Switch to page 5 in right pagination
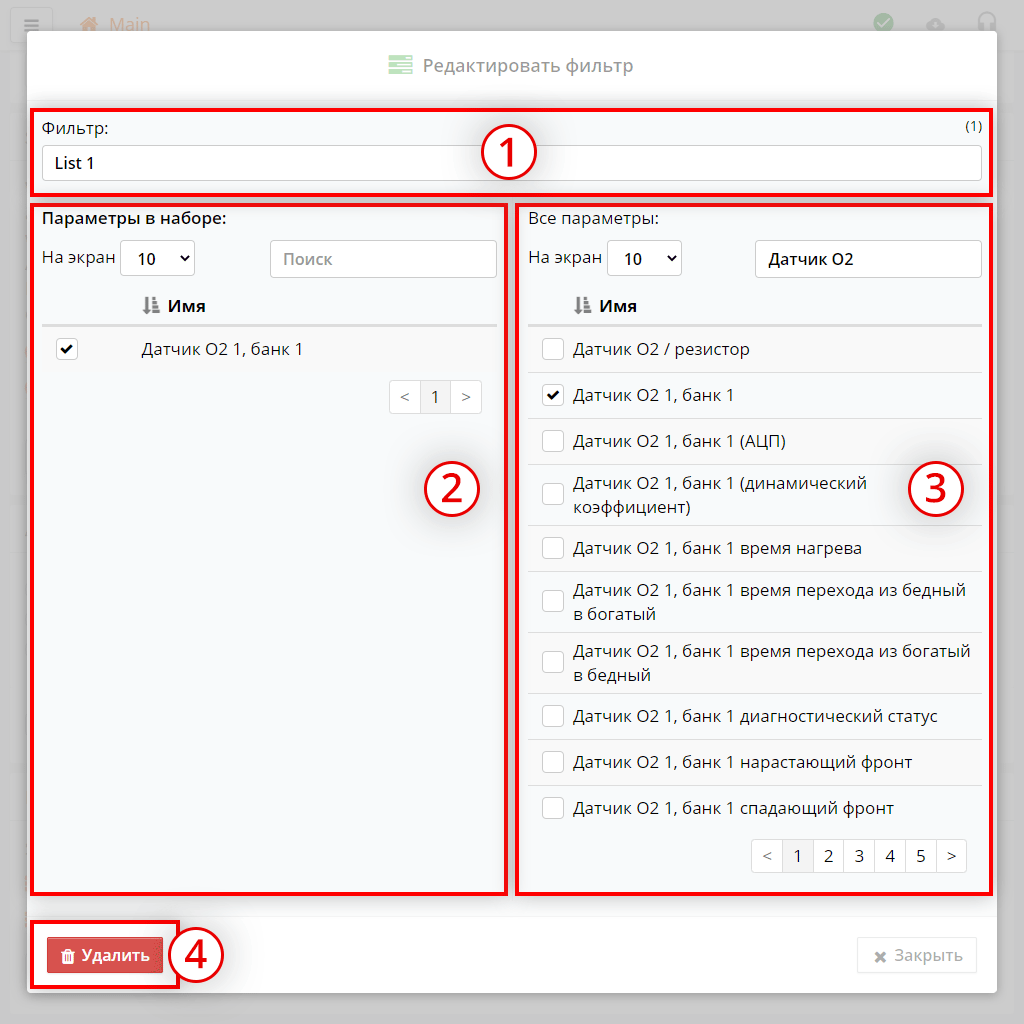The height and width of the screenshot is (1024, 1024). 920,856
